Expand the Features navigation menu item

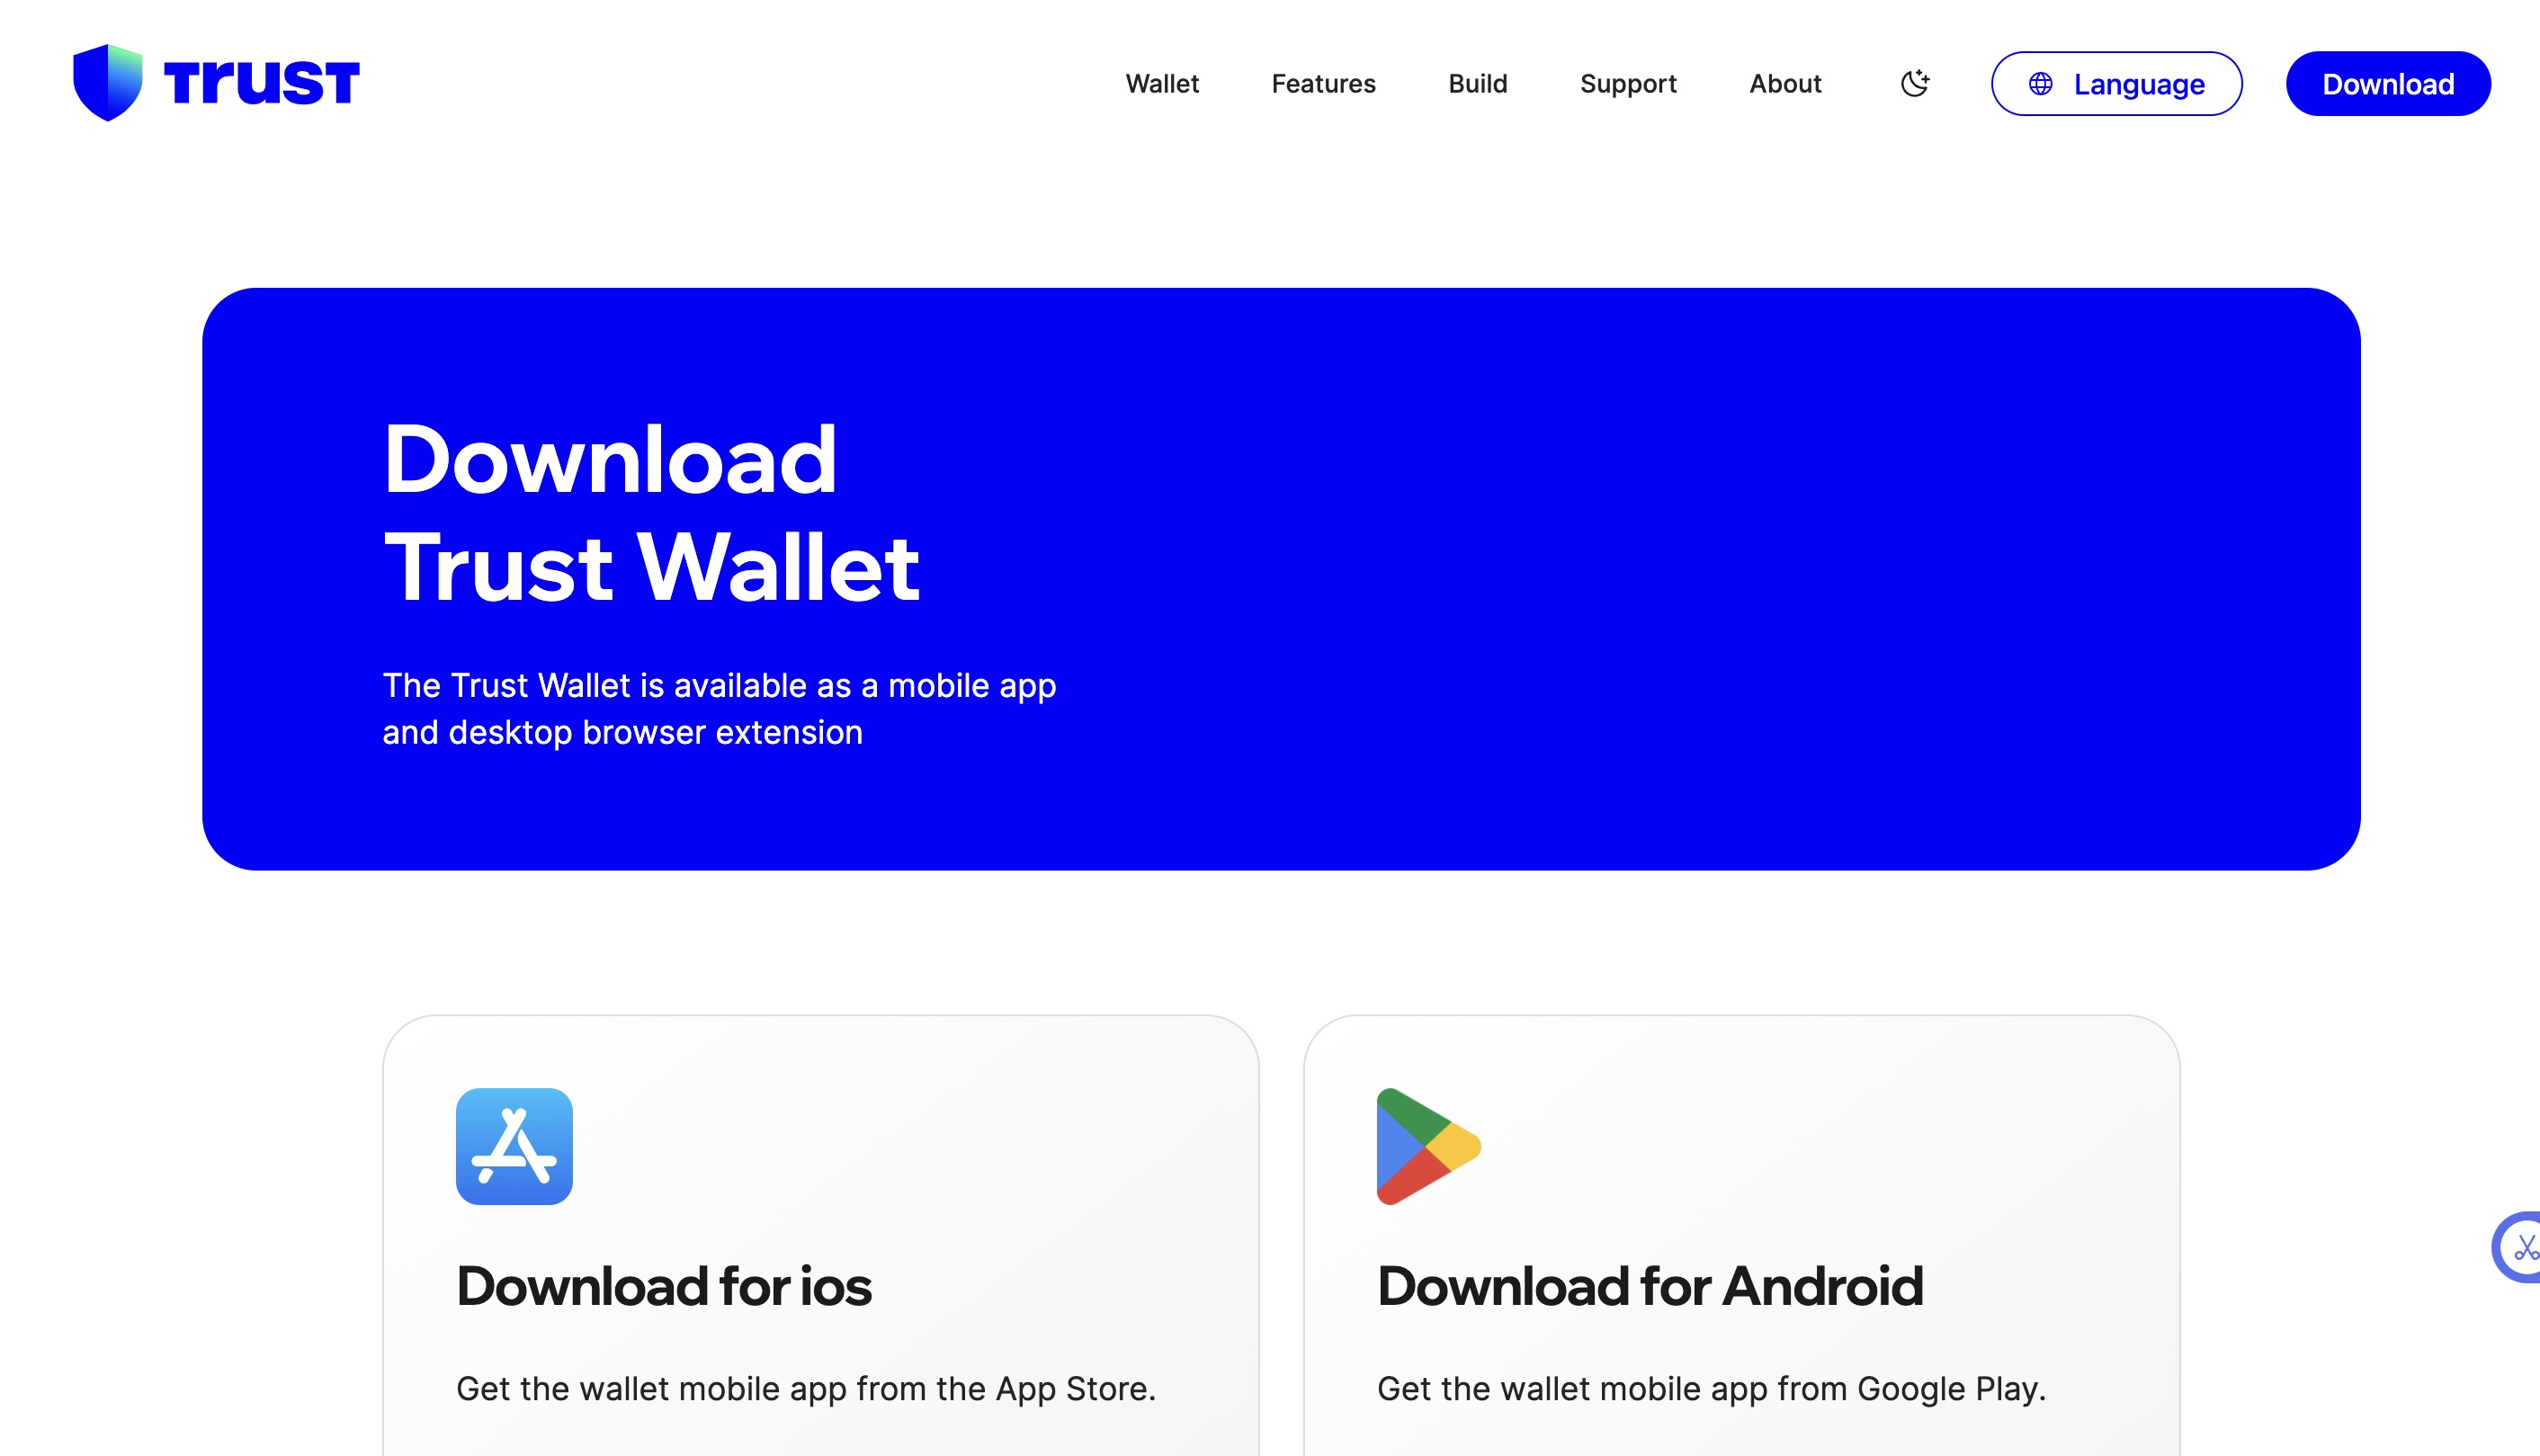click(x=1324, y=84)
